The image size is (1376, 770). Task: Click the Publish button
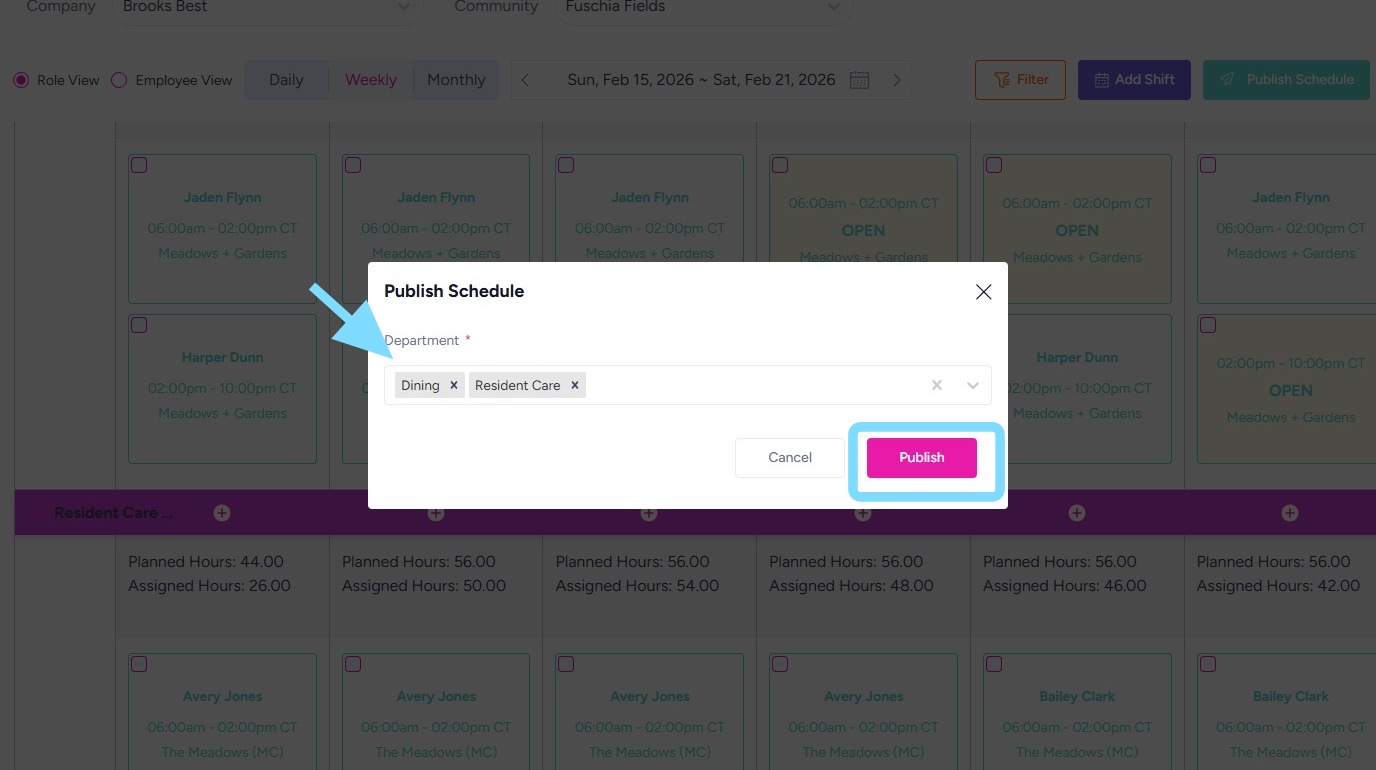click(x=921, y=457)
